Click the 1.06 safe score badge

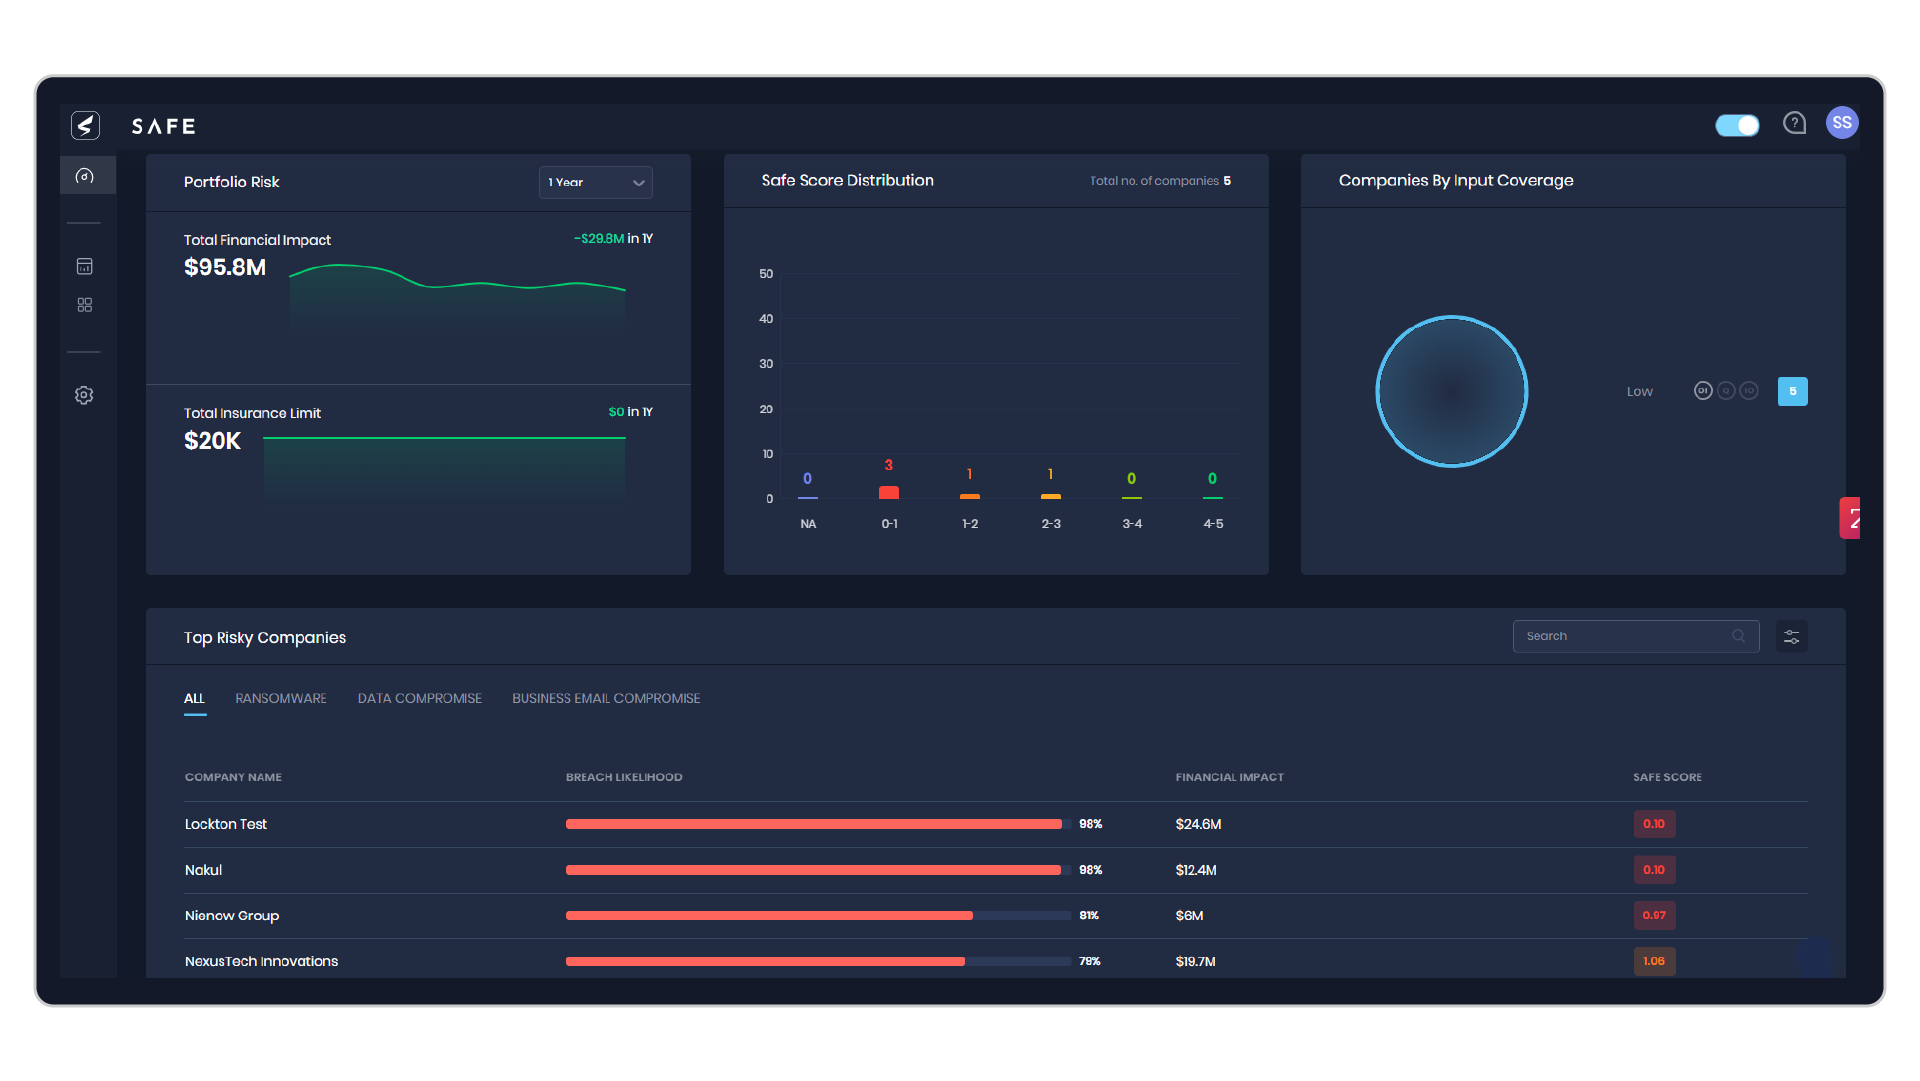point(1654,961)
